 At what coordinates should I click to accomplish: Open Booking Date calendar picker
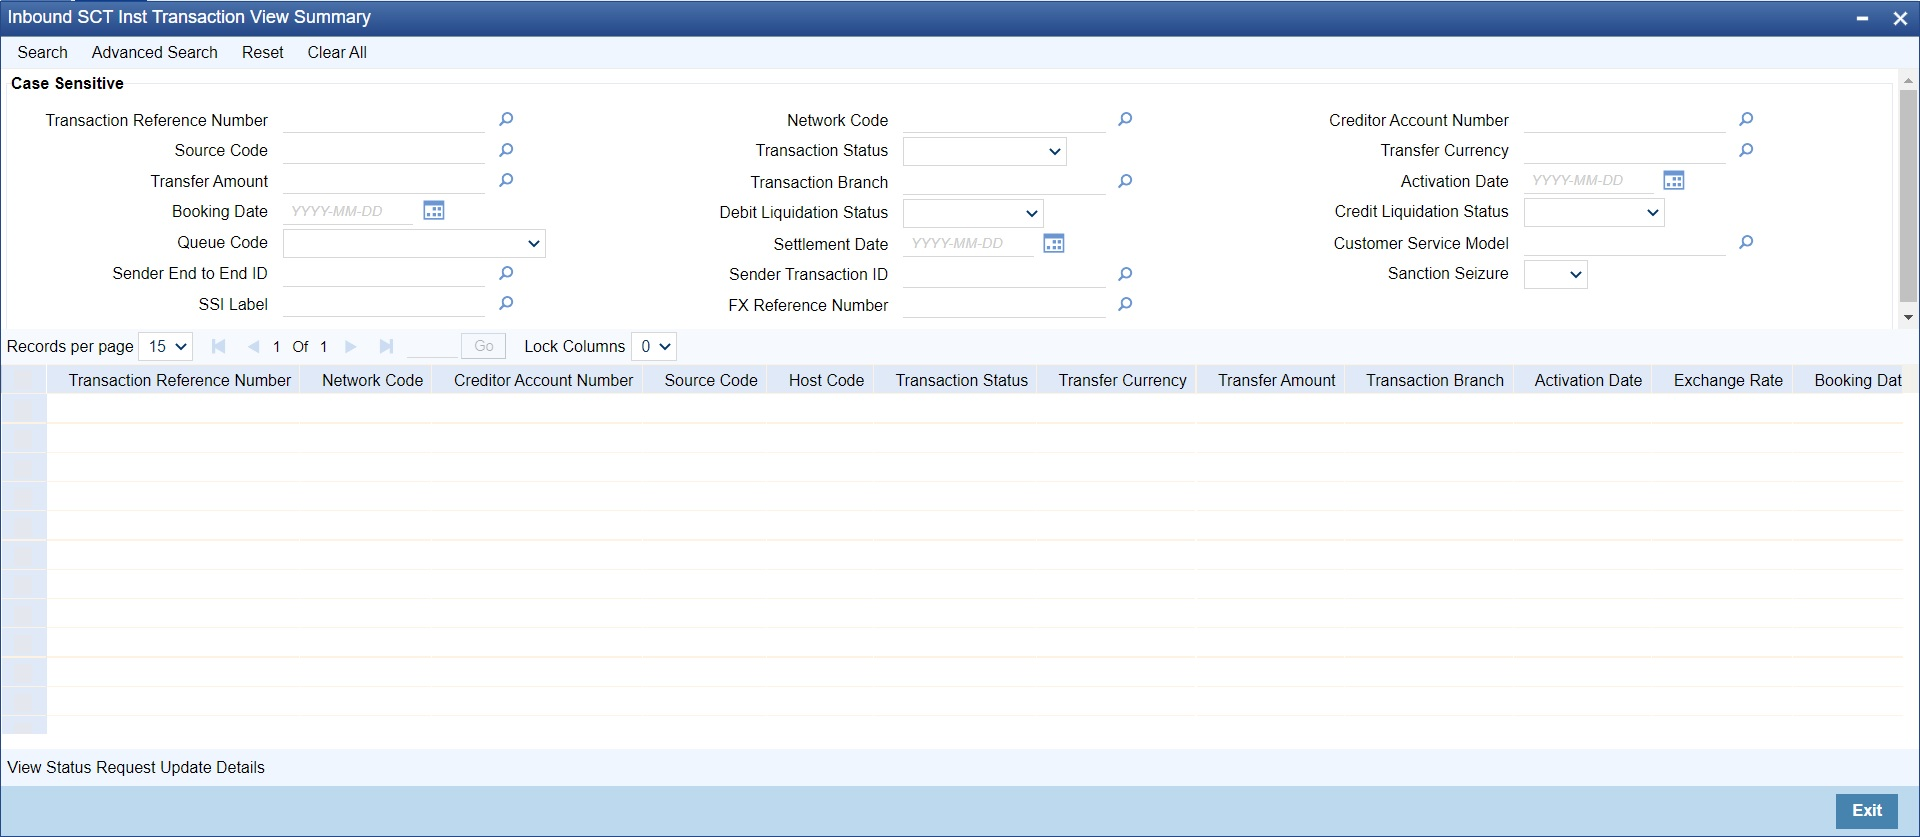pyautogui.click(x=434, y=210)
